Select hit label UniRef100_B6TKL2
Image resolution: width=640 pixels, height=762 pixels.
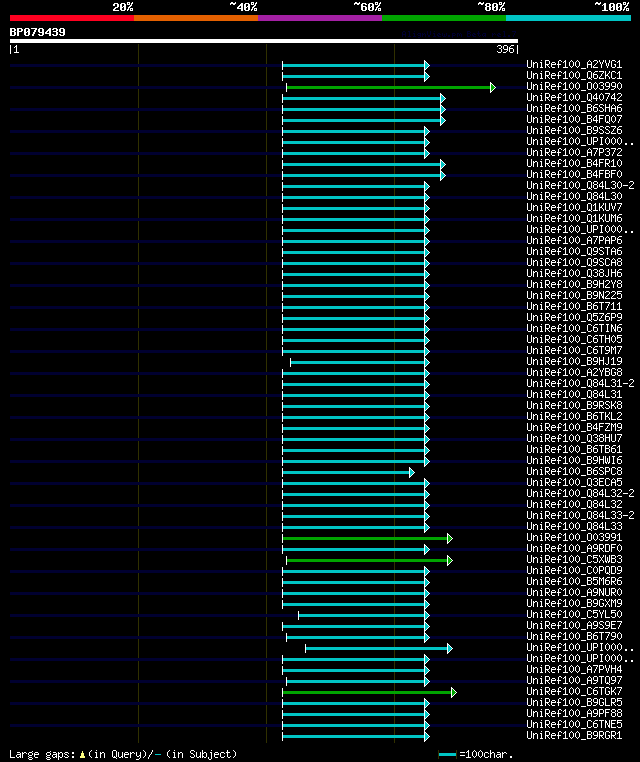coord(574,416)
